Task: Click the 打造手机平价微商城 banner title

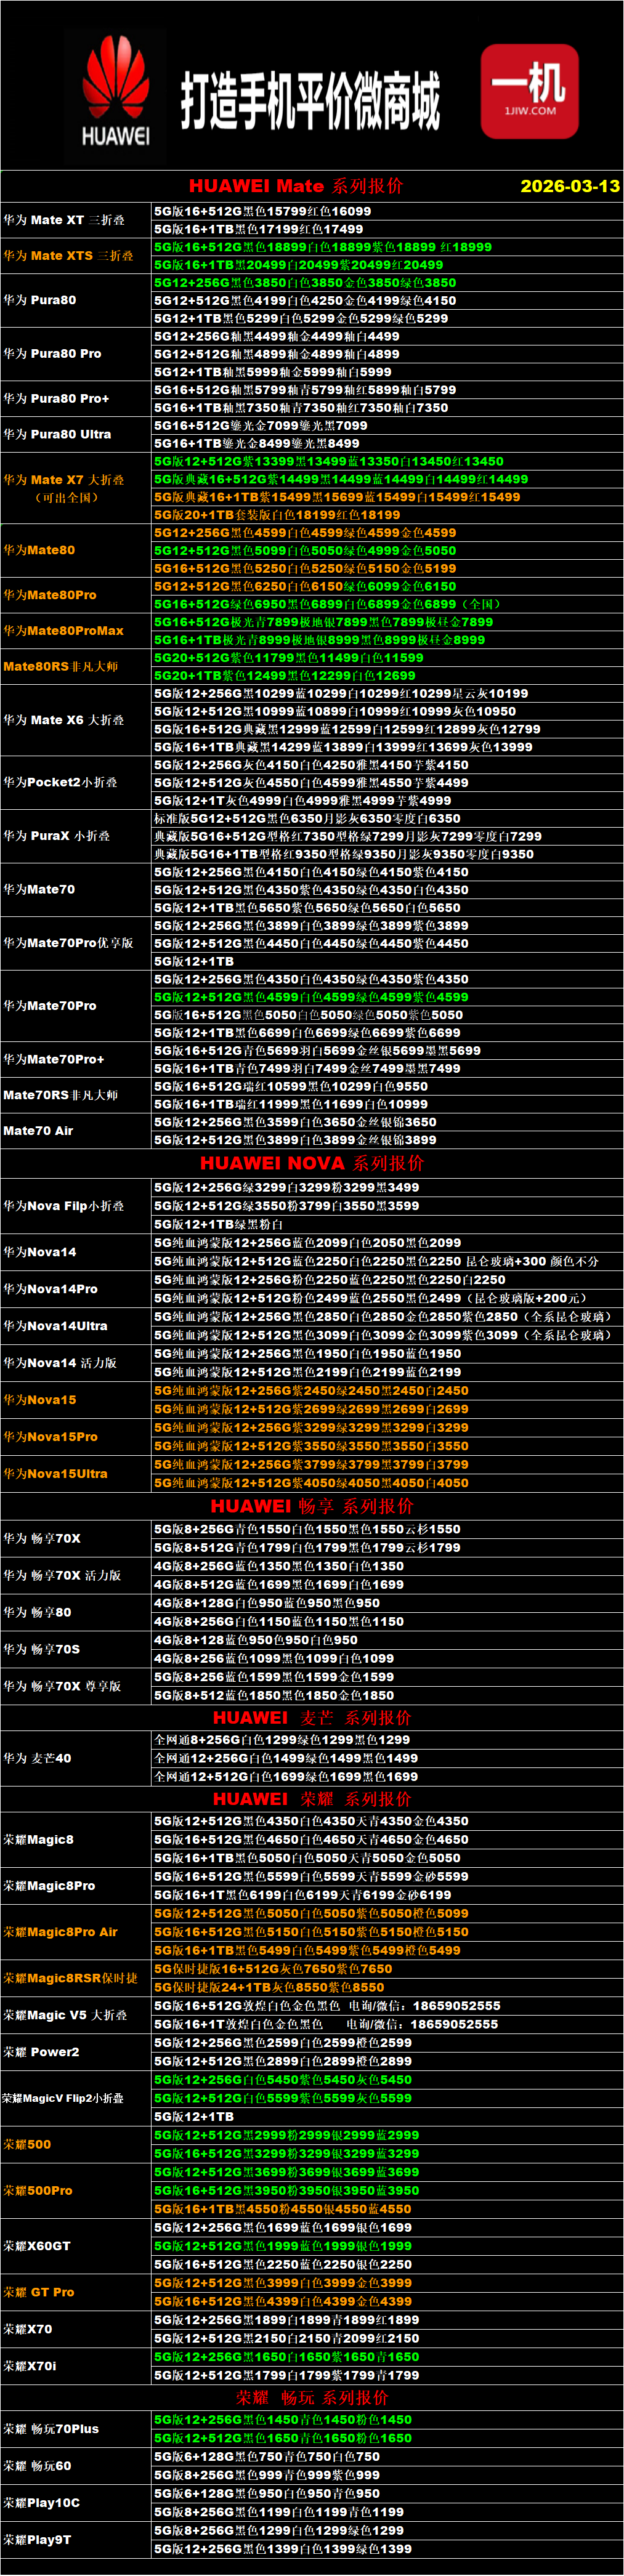Action: (x=310, y=100)
